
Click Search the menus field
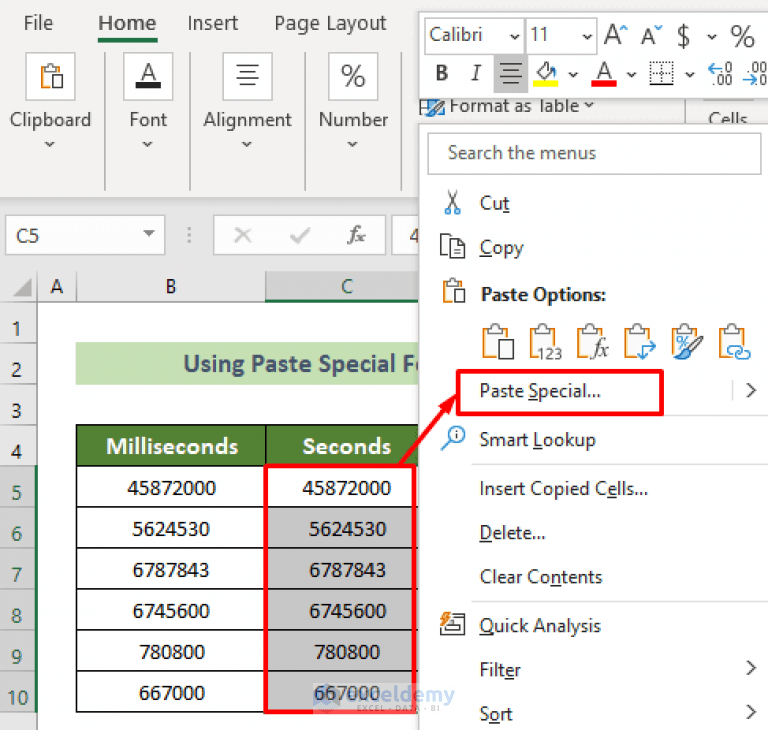pos(594,153)
